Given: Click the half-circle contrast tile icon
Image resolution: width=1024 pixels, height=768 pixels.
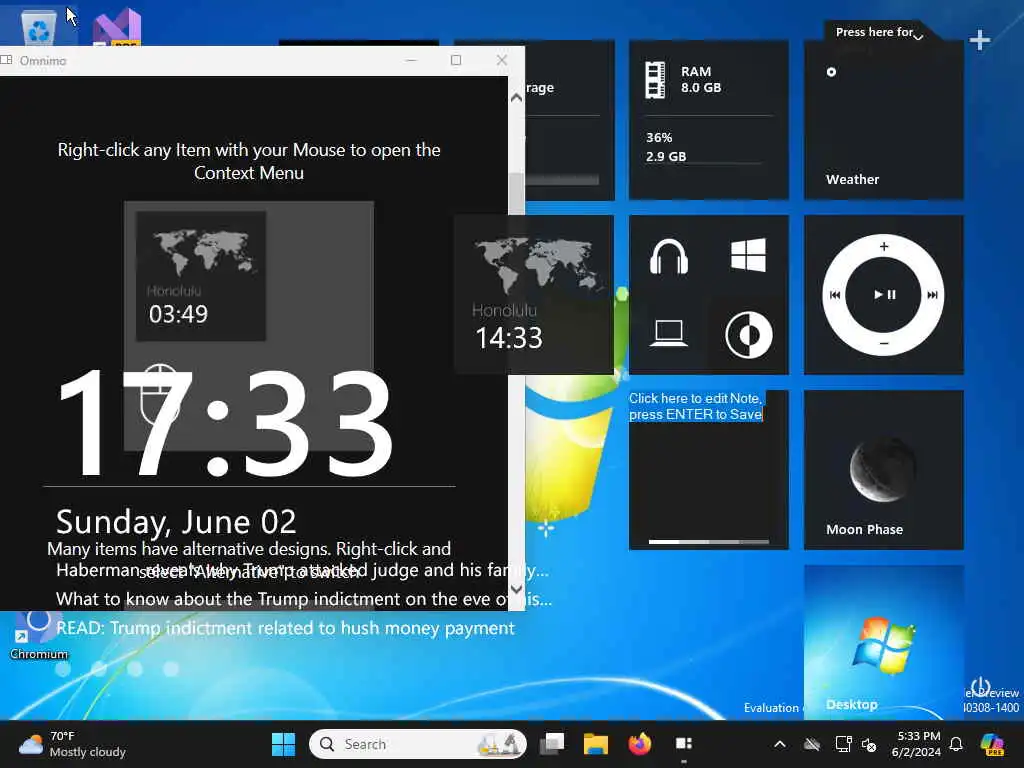Looking at the screenshot, I should [x=749, y=335].
